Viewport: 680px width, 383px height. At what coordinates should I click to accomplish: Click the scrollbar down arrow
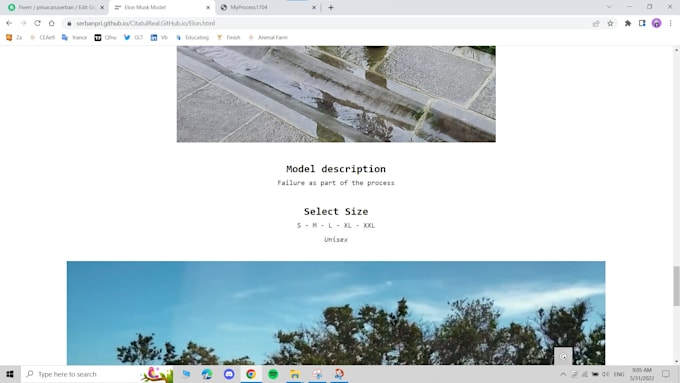[x=676, y=361]
